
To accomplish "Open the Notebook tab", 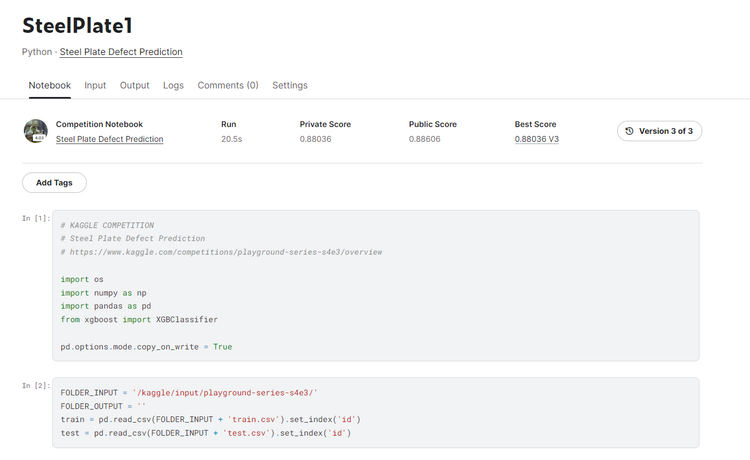I will click(x=50, y=85).
